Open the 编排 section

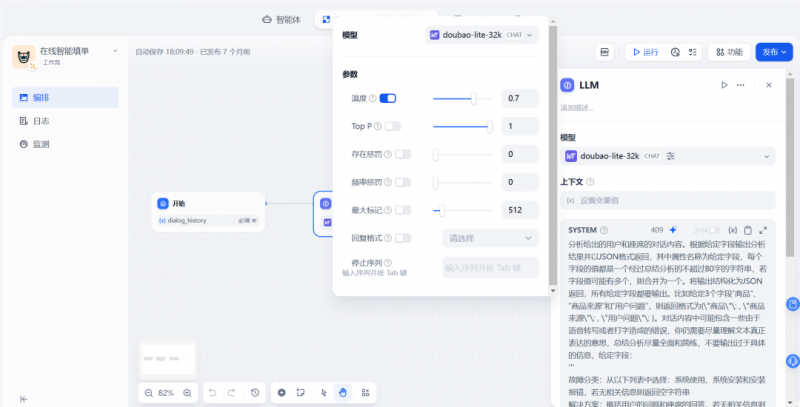click(65, 97)
